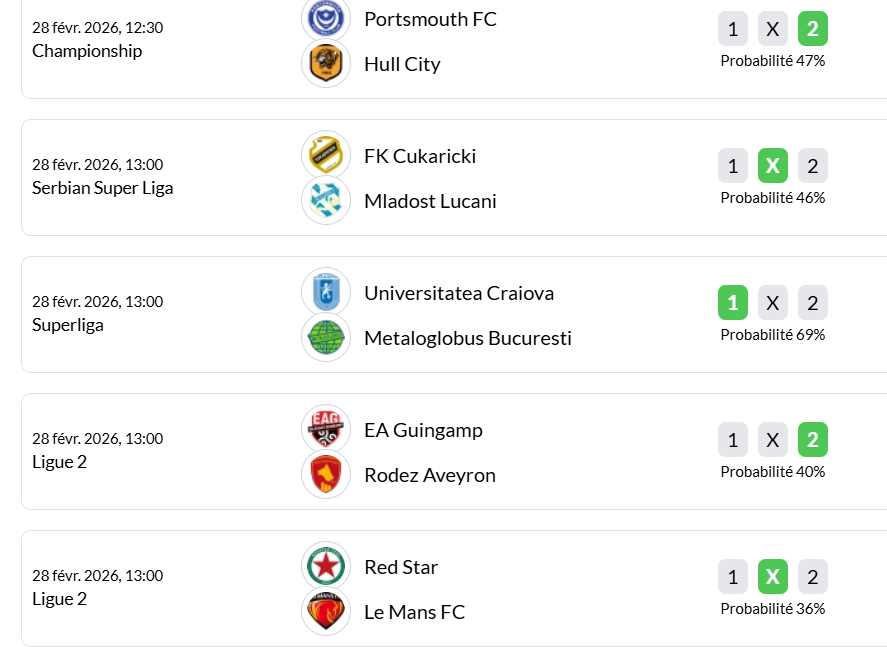Click the Mladost Lucani team logo

[326, 200]
